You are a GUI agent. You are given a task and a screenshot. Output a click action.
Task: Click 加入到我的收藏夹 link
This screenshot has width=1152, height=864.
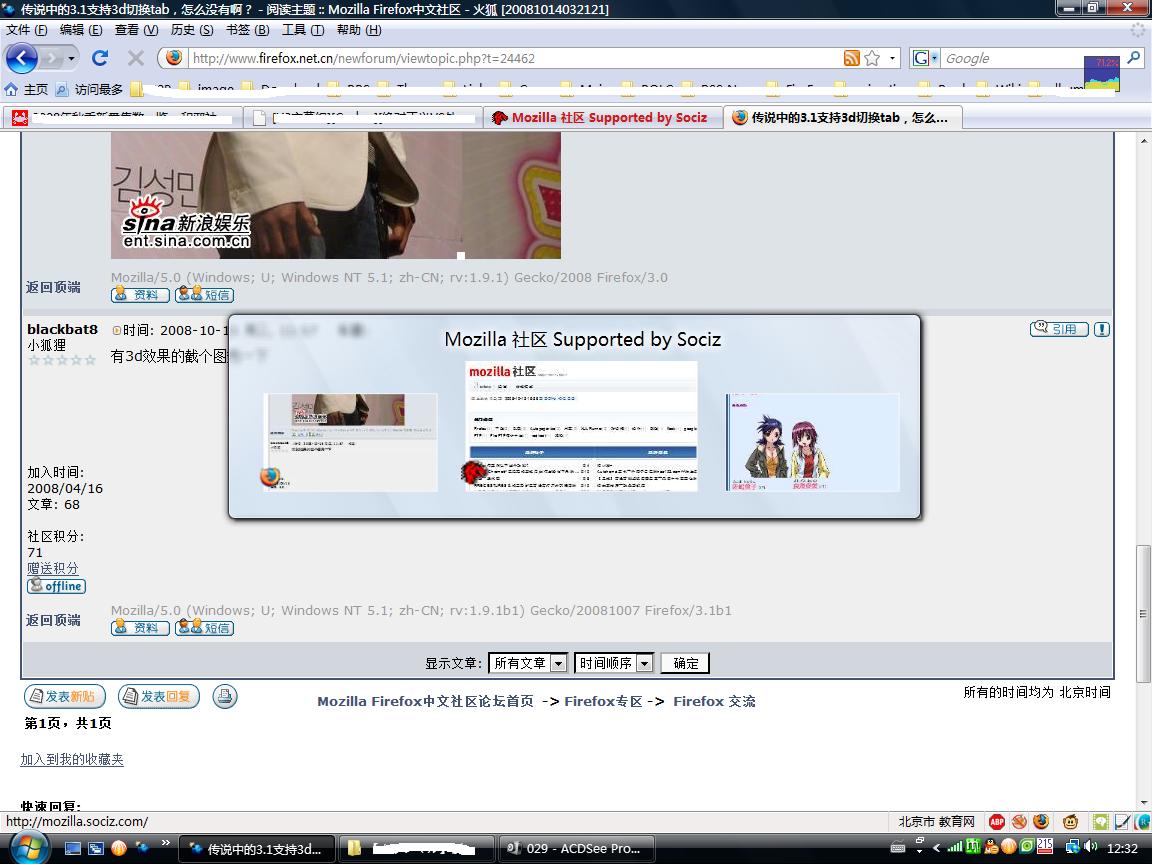[72, 759]
